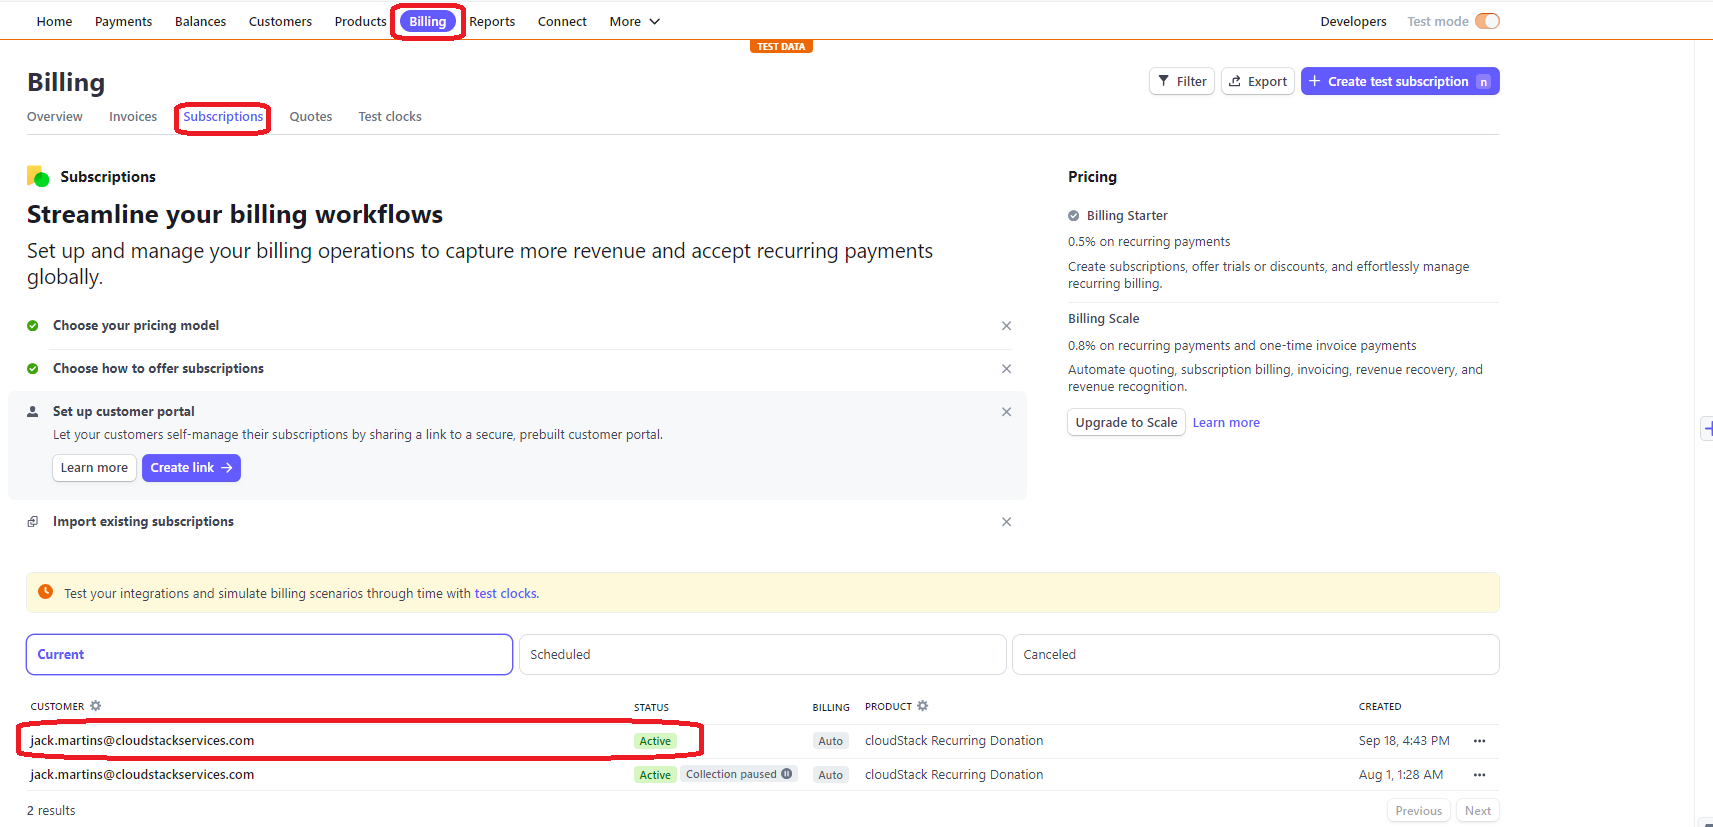Show Canceled subscriptions
Screen dimensions: 1713x827
(x=1255, y=655)
